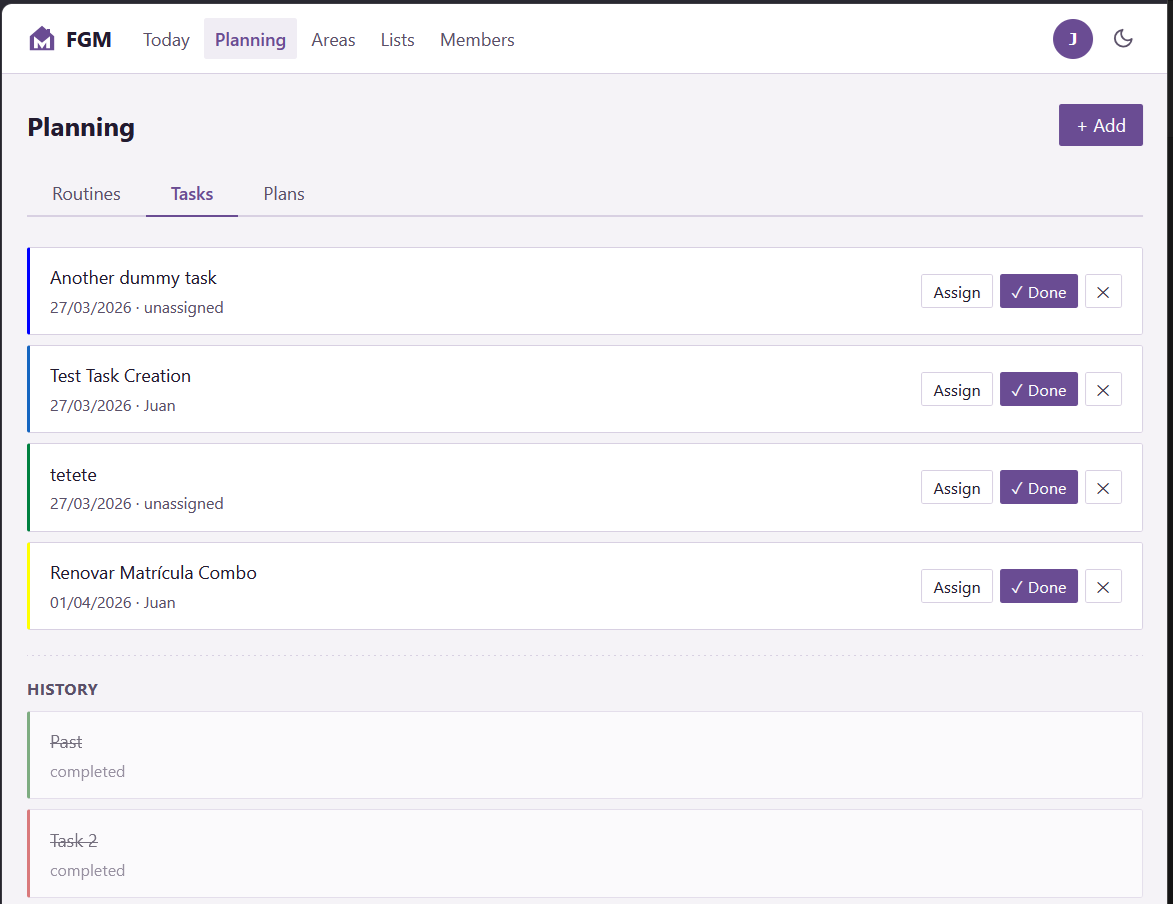Switch to the Routines tab
The height and width of the screenshot is (904, 1173).
click(86, 194)
